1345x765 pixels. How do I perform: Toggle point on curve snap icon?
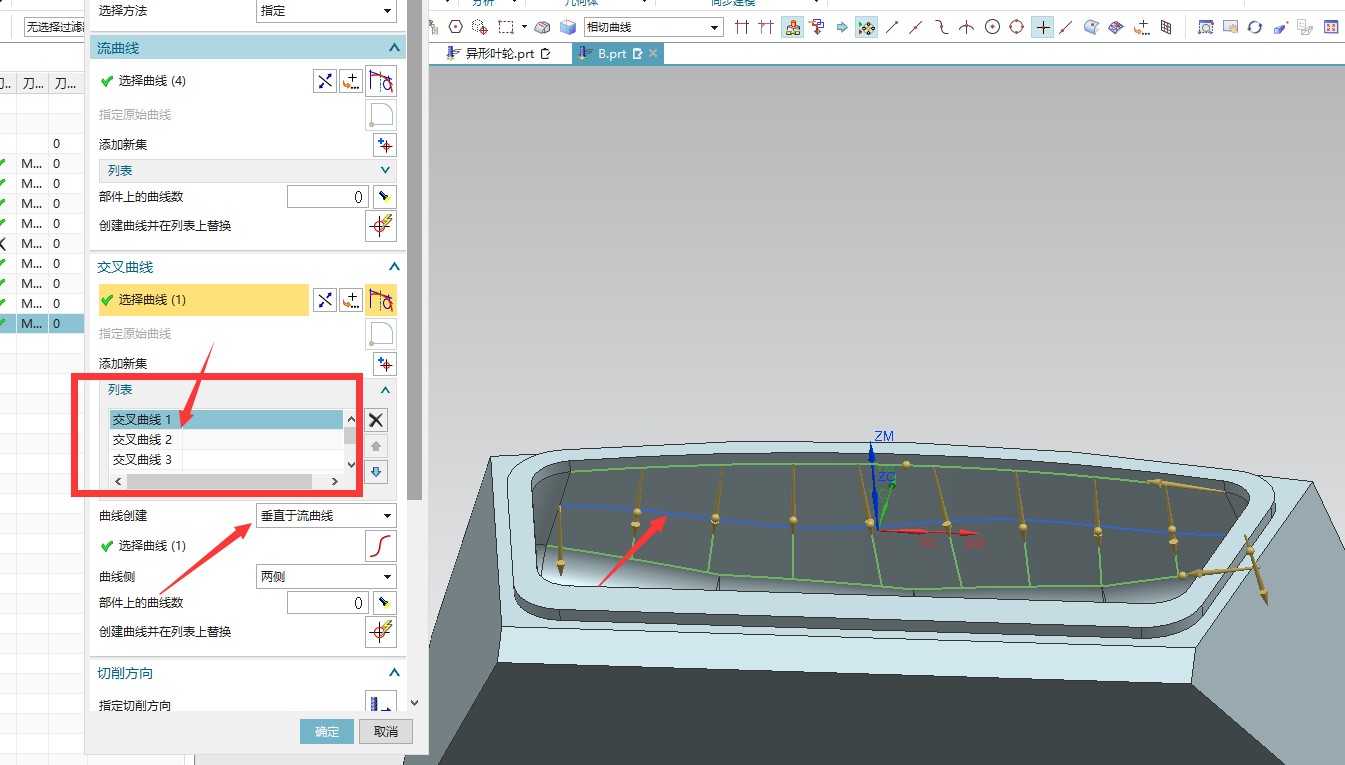[1067, 27]
